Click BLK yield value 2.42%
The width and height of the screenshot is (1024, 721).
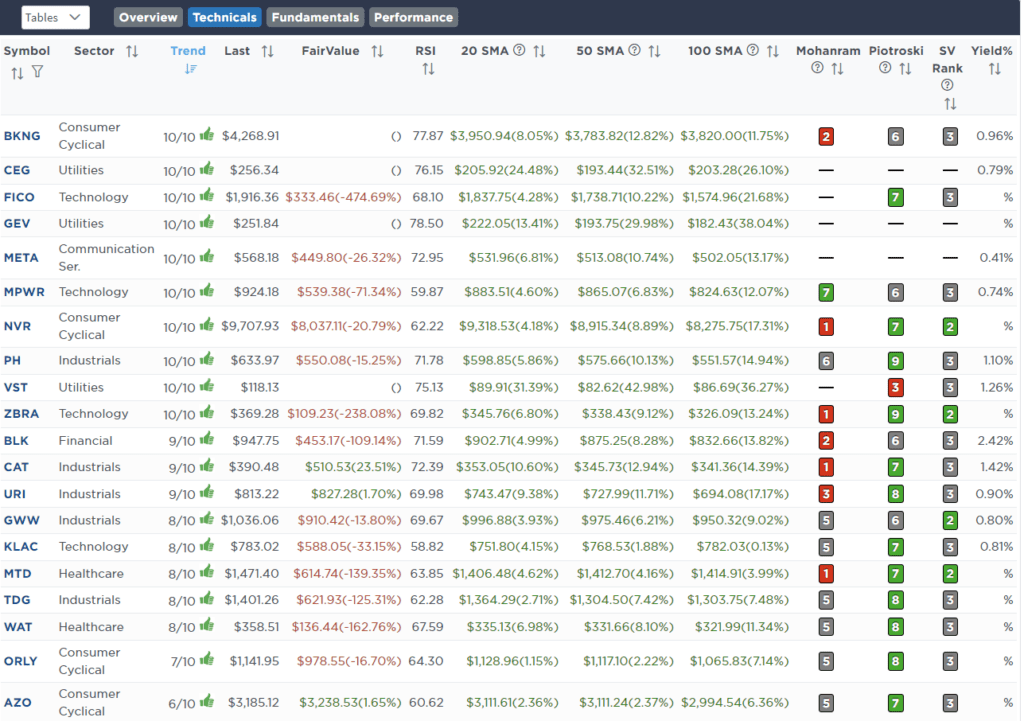pyautogui.click(x=995, y=441)
